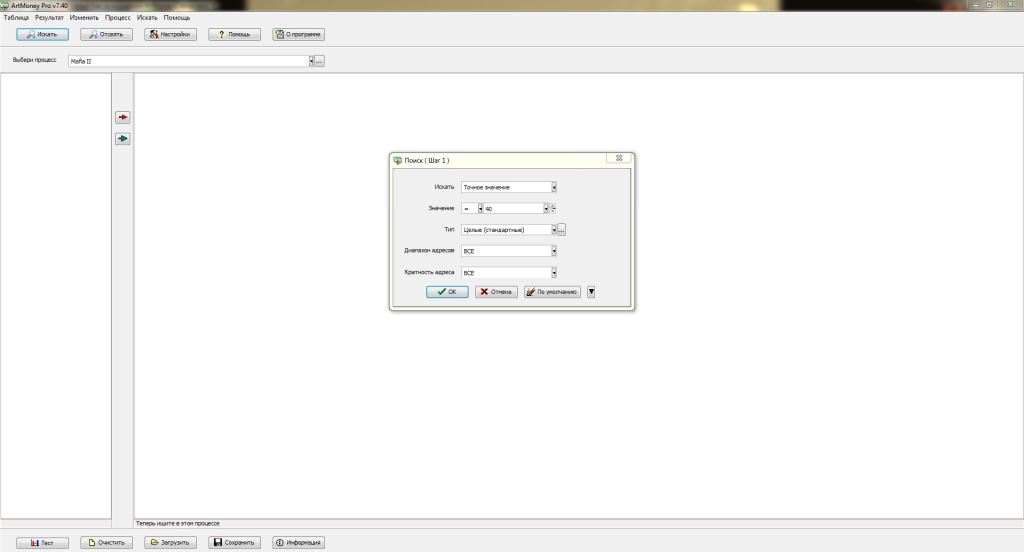
Task: Click the Сохранить button
Action: tap(234, 542)
